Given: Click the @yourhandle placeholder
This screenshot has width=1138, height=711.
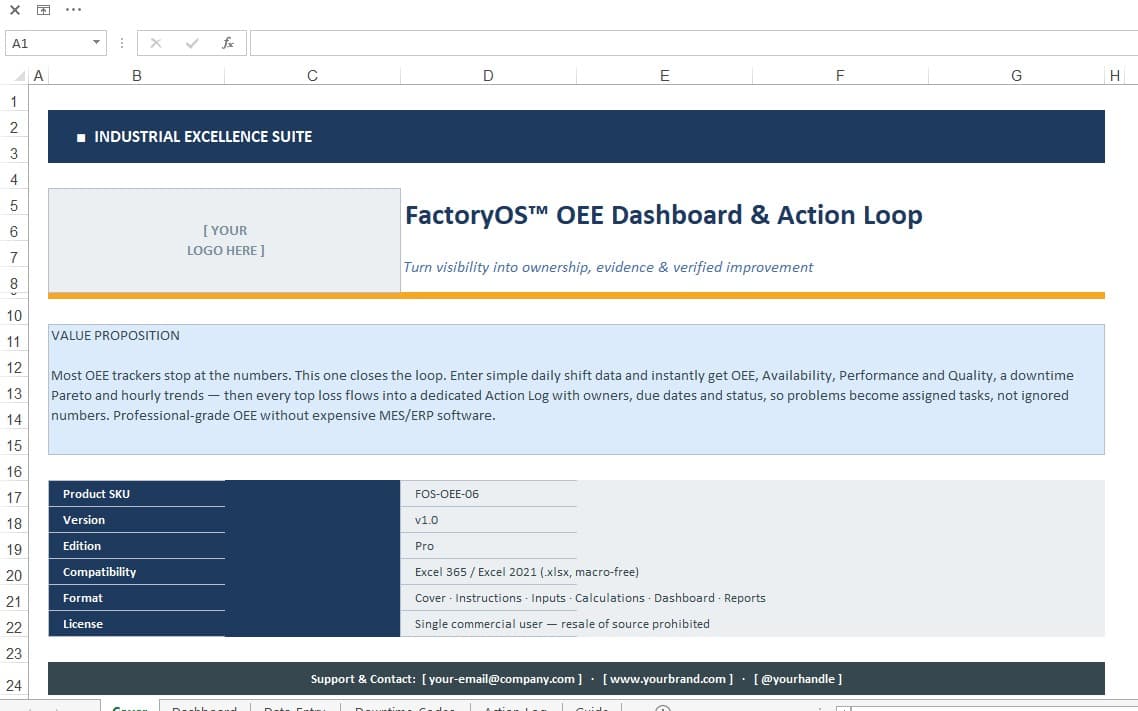Looking at the screenshot, I should click(798, 679).
